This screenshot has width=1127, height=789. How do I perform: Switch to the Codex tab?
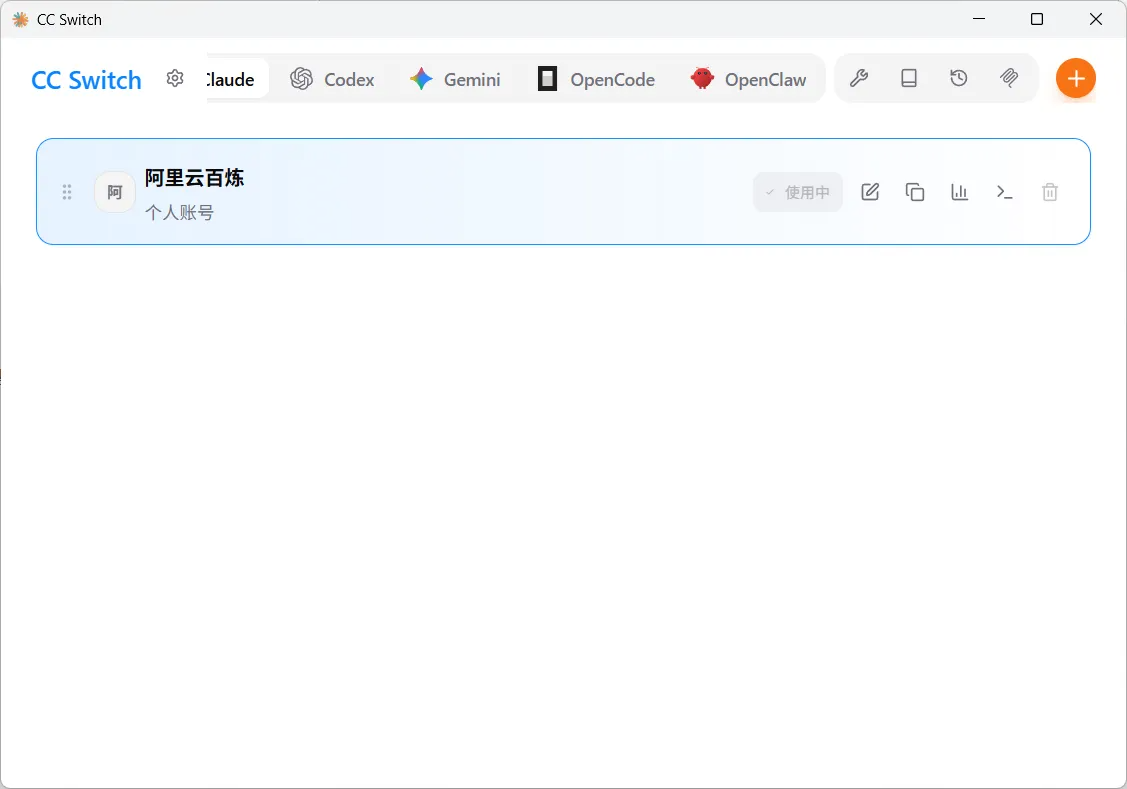332,79
